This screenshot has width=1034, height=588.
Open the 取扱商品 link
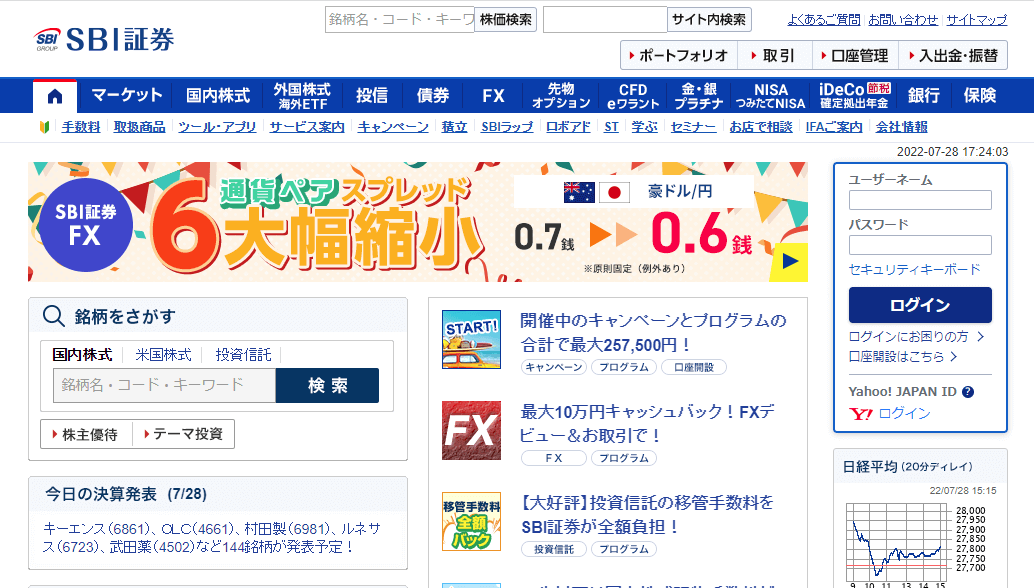pyautogui.click(x=139, y=127)
